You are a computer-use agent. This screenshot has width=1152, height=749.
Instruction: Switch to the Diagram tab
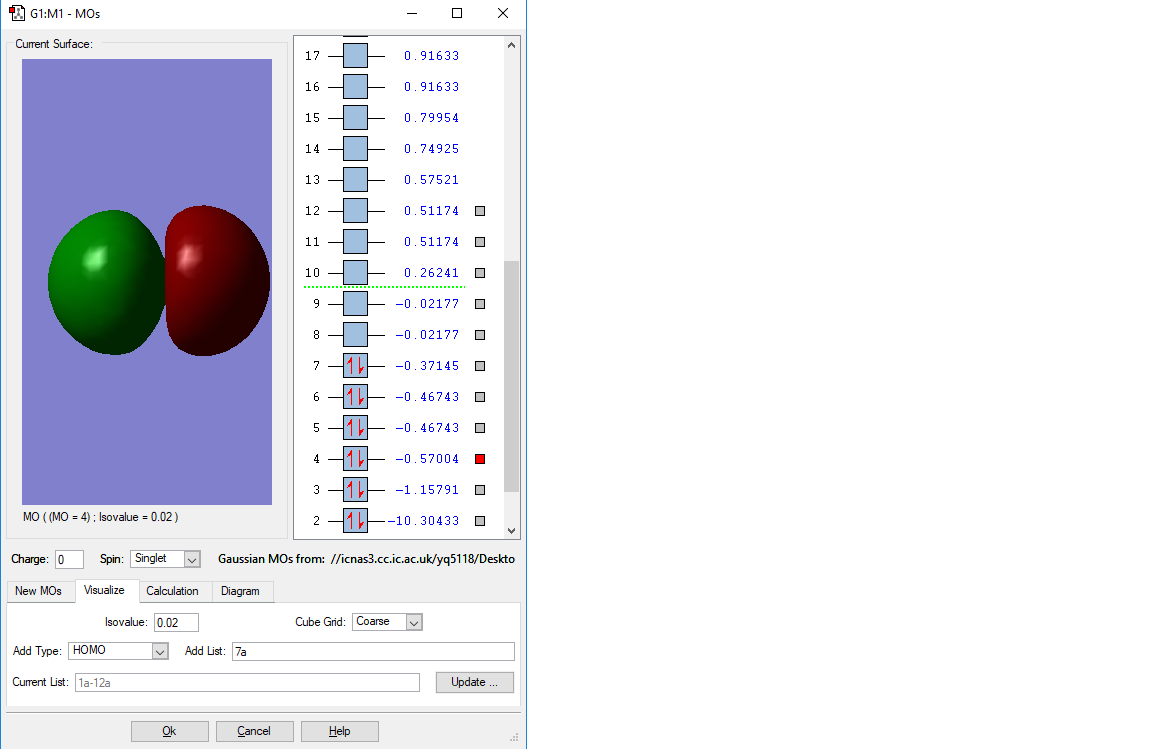pos(240,591)
